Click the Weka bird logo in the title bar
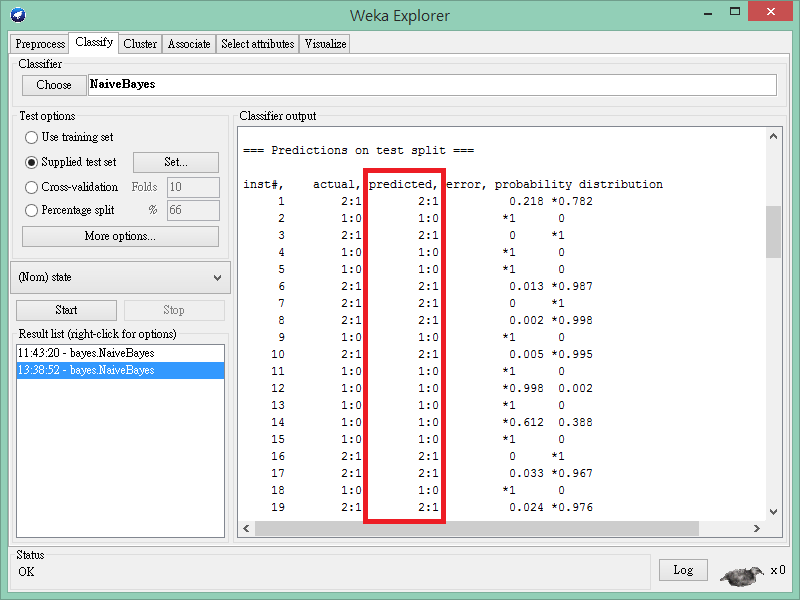Screen dimensions: 800x600 pos(18,15)
